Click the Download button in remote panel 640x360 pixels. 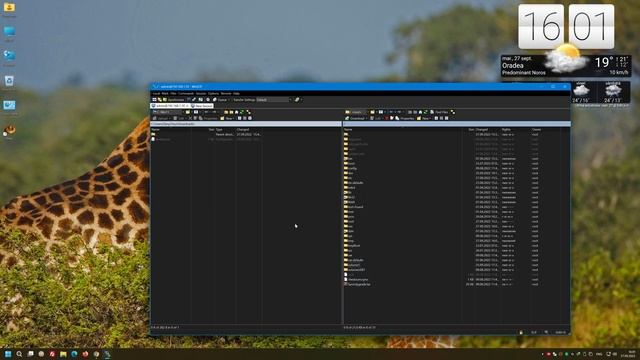356,118
